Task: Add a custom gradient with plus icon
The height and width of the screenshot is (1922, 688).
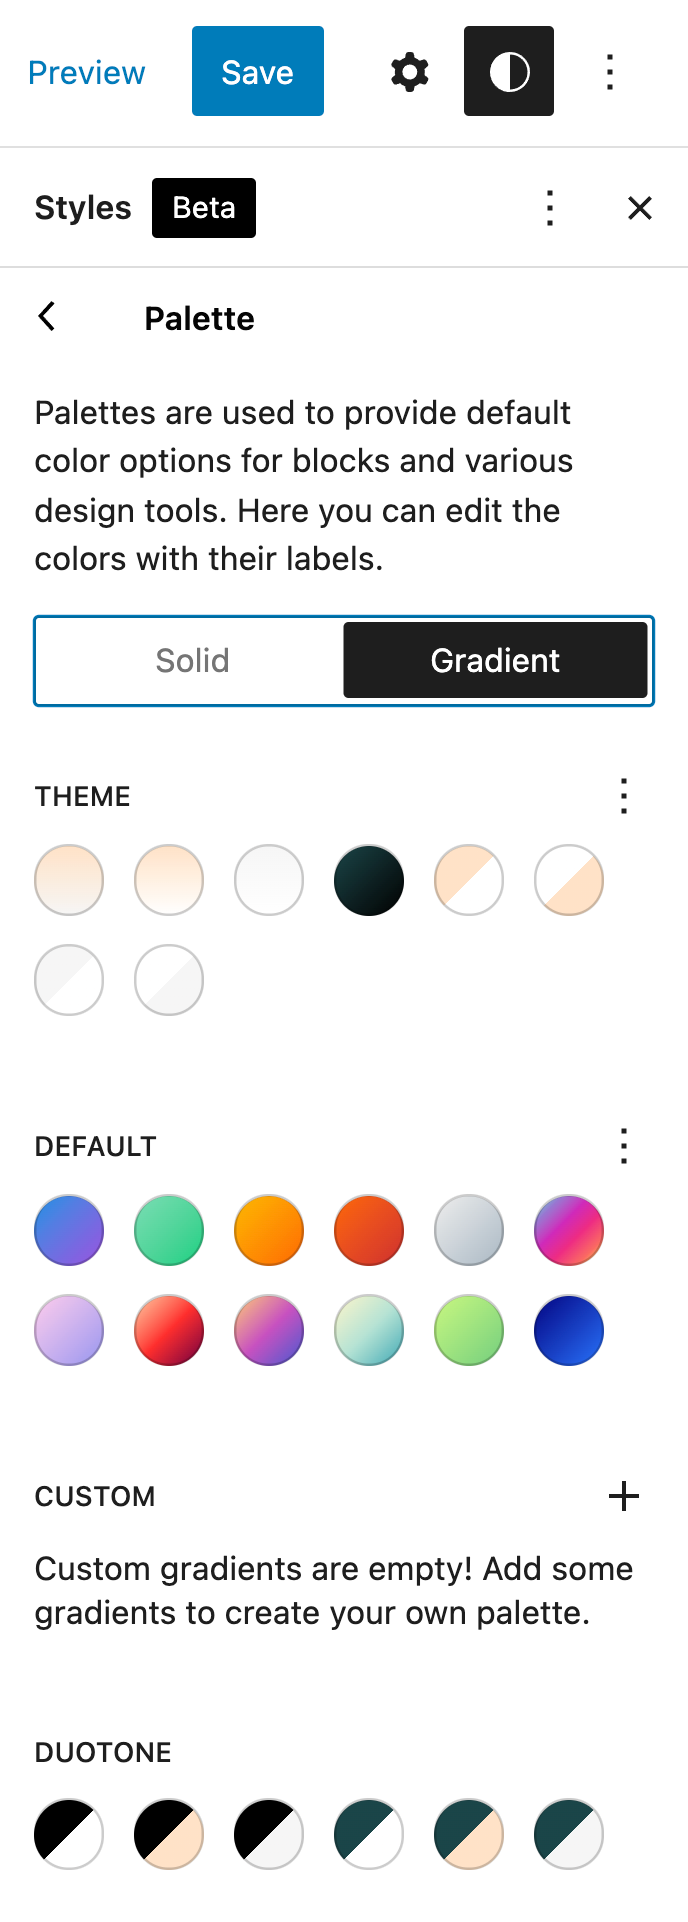Action: 623,1496
